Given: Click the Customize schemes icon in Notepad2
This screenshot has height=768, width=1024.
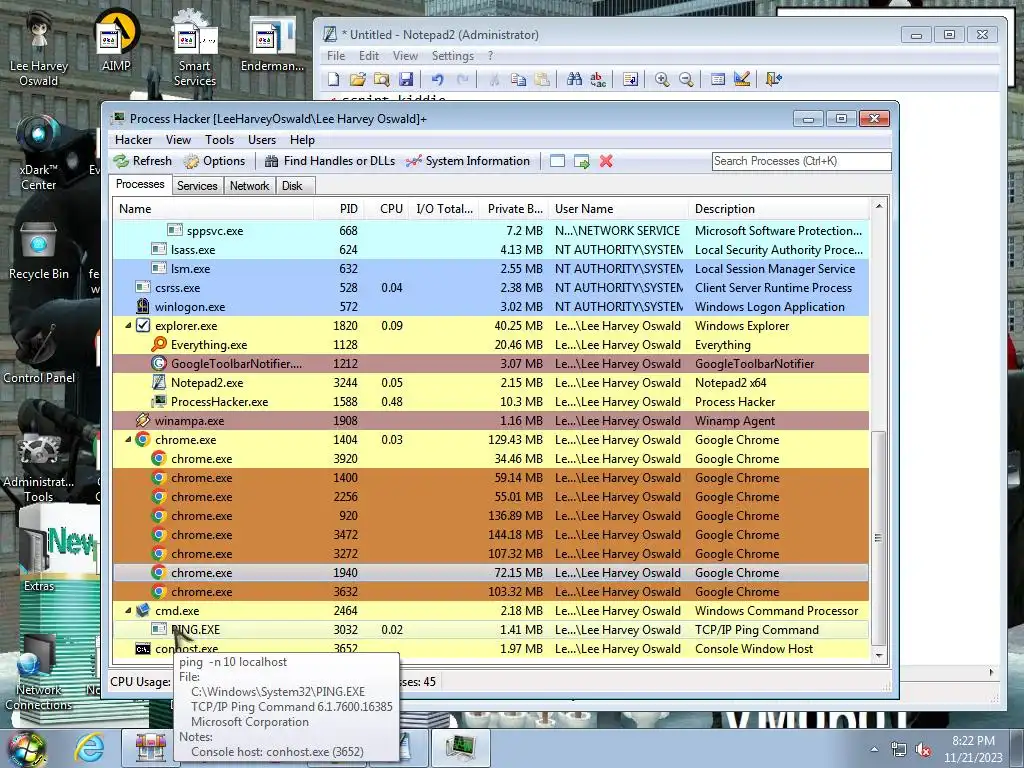Looking at the screenshot, I should (x=742, y=80).
